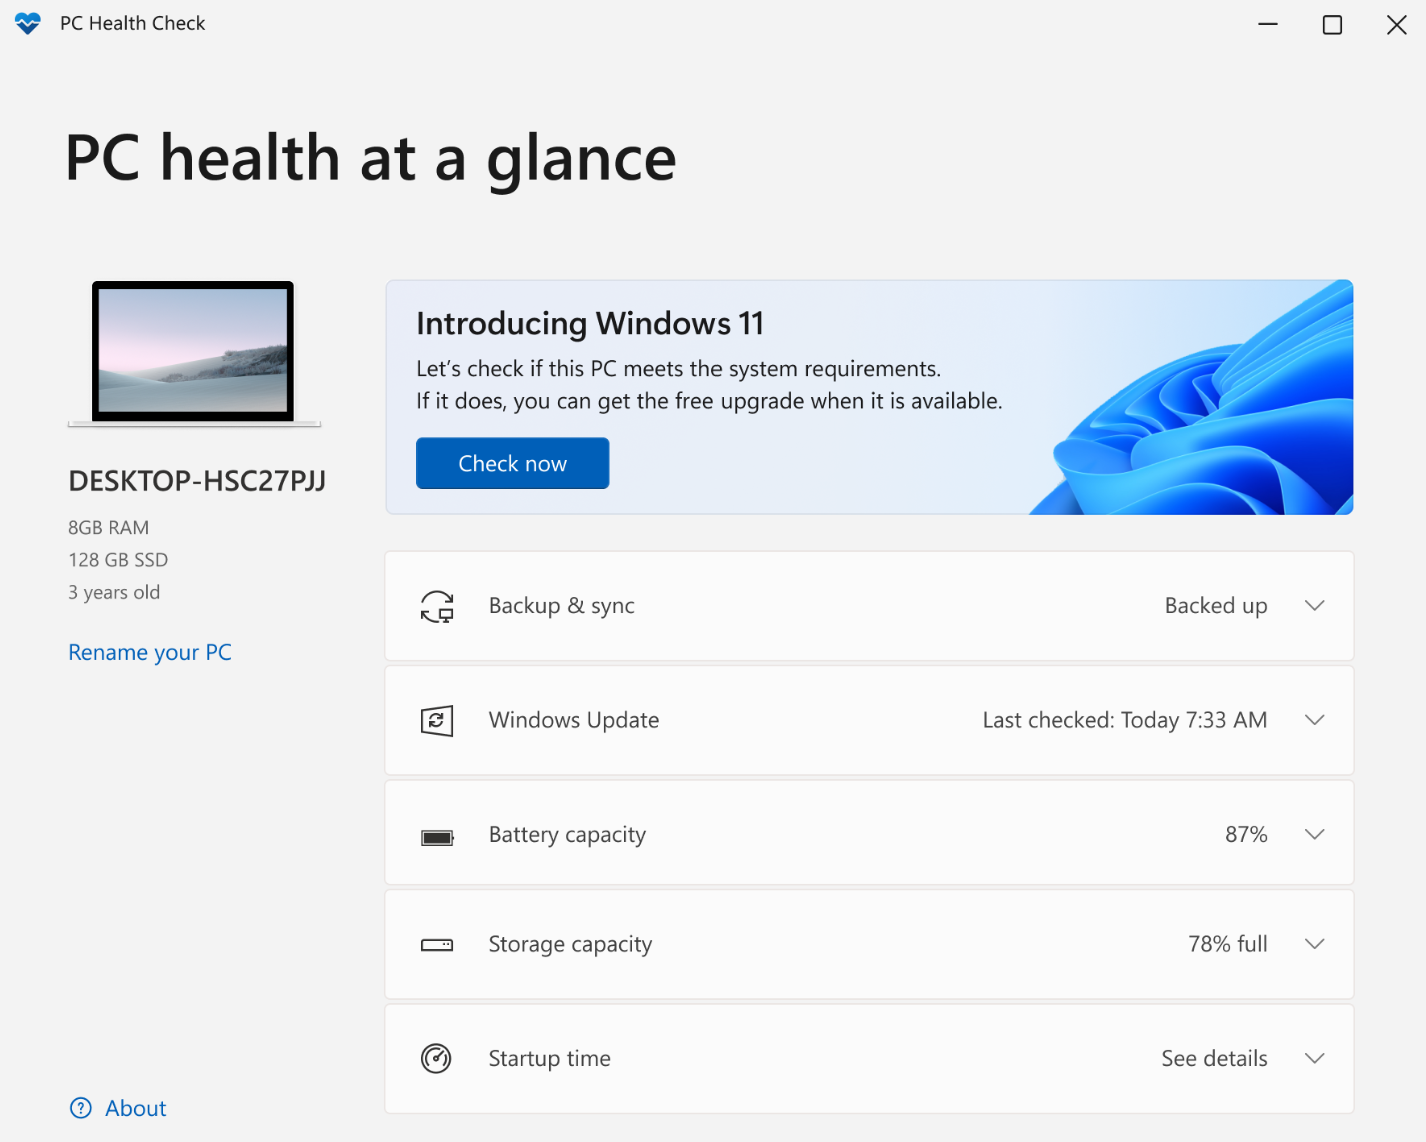Click the PC Health Check heart logo
The height and width of the screenshot is (1142, 1426).
pyautogui.click(x=27, y=22)
